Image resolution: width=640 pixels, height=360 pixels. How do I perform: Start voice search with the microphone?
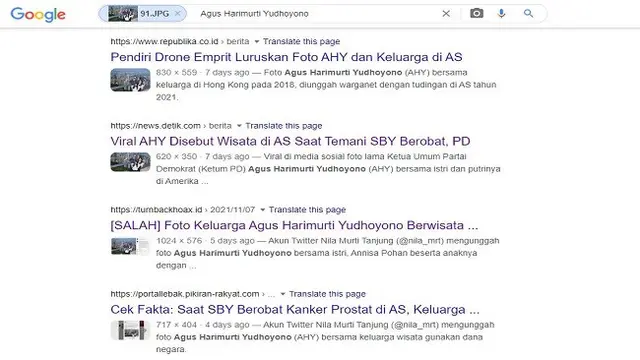coord(501,13)
